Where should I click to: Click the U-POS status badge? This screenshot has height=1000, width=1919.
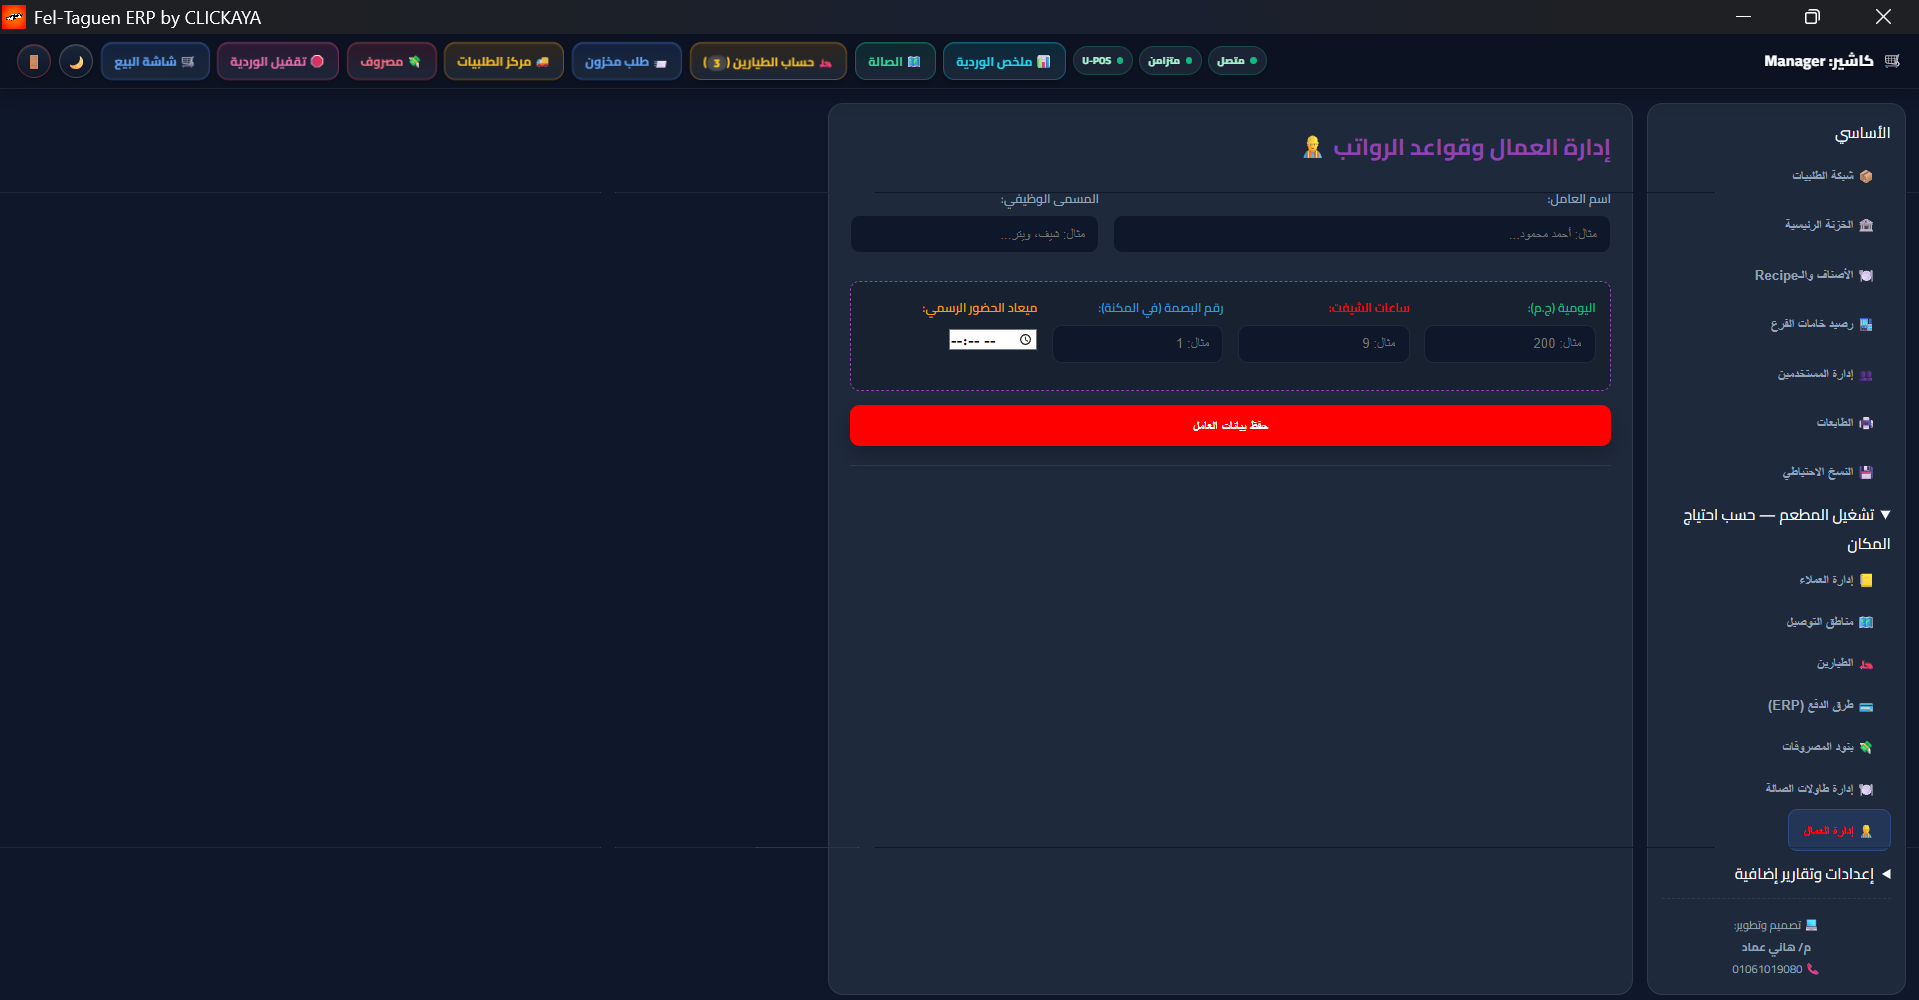pos(1103,61)
